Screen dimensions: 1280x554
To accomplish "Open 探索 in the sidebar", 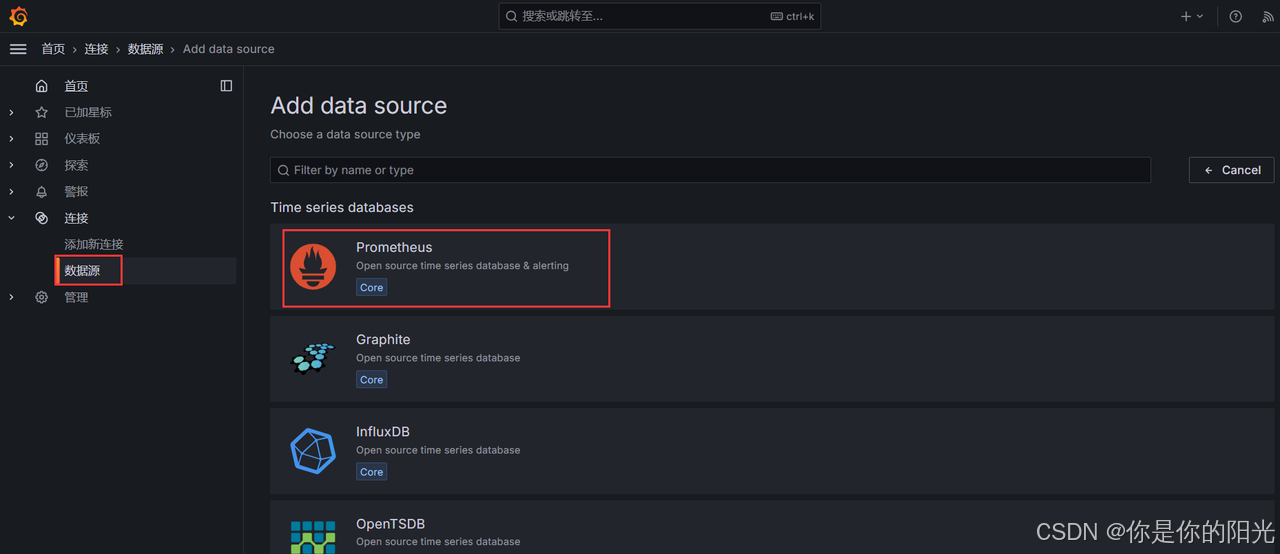I will pyautogui.click(x=76, y=165).
